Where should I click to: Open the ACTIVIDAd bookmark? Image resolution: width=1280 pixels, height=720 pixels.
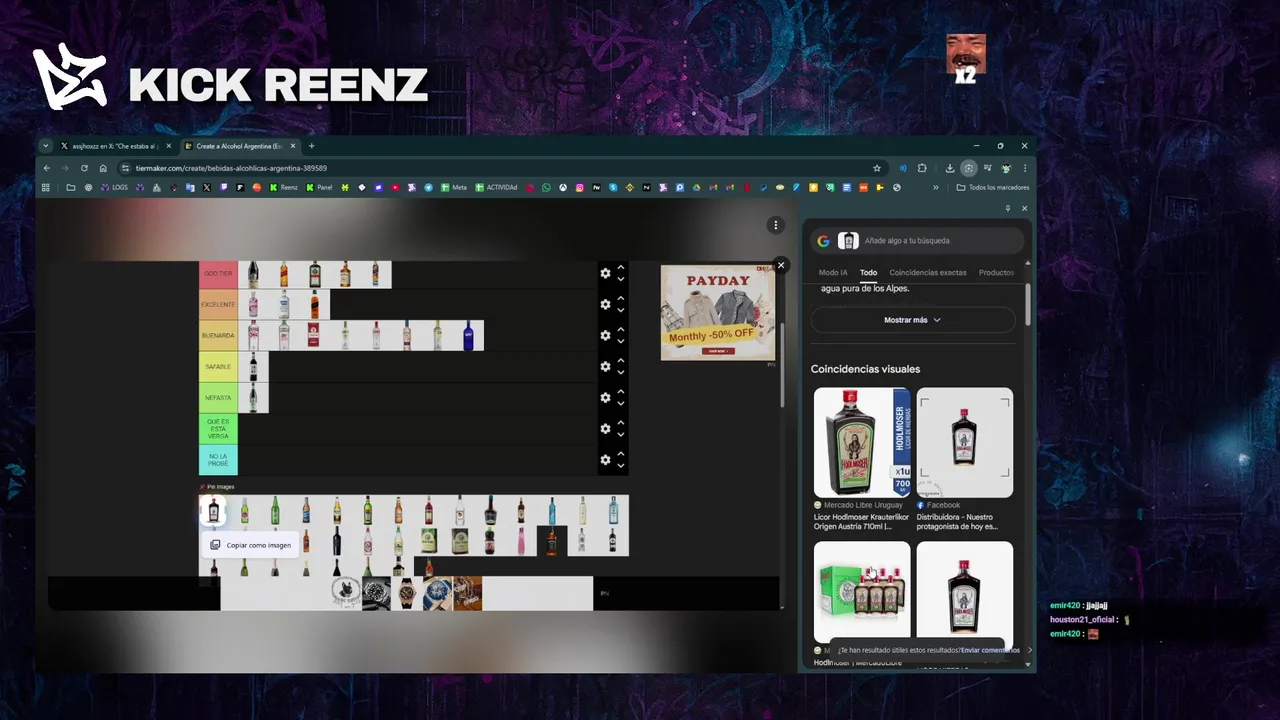tap(496, 187)
